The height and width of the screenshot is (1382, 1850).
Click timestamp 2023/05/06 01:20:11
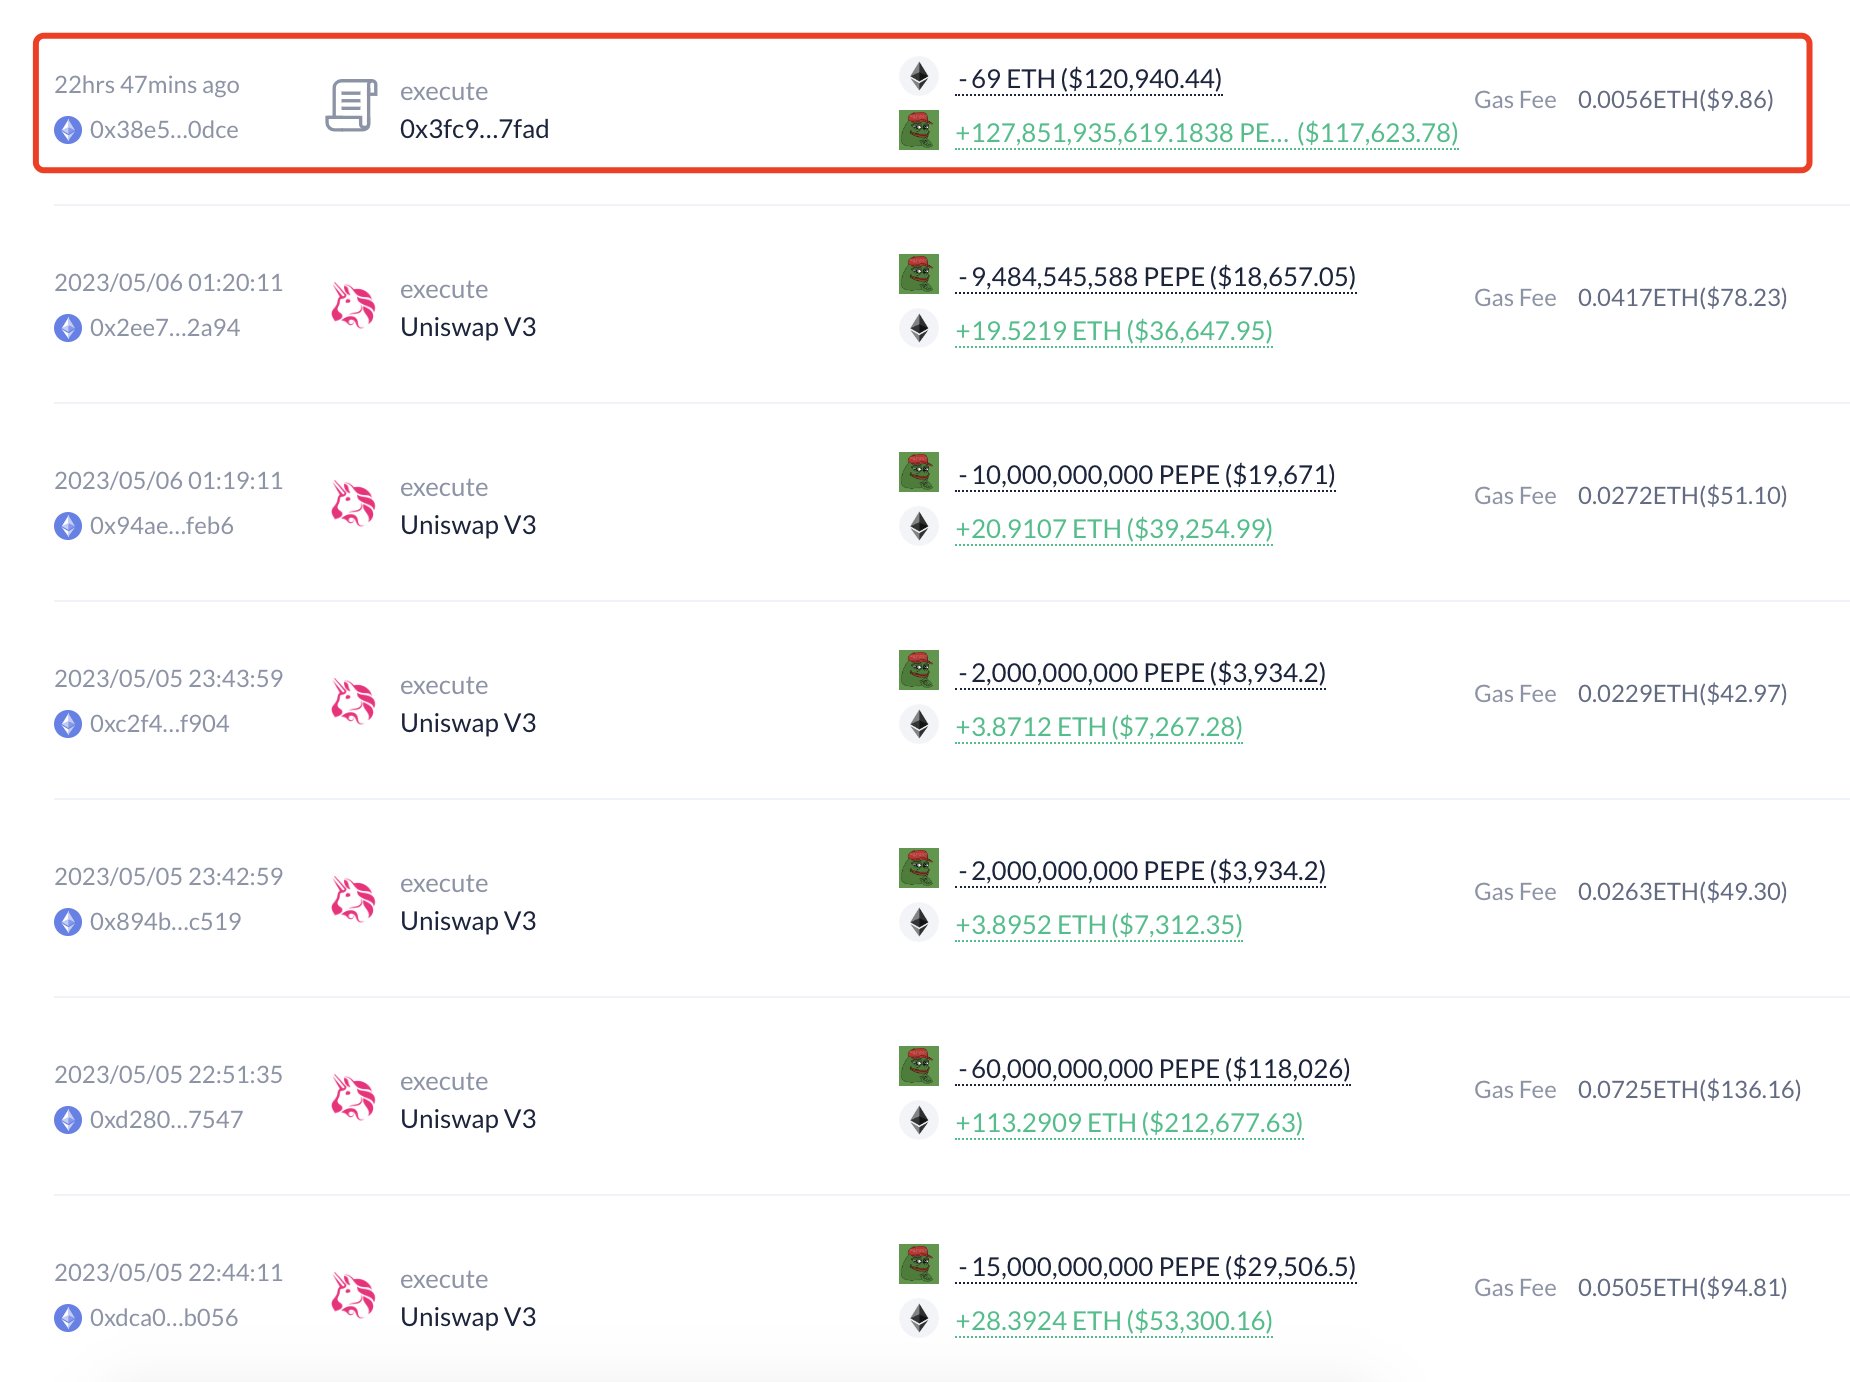tap(169, 282)
